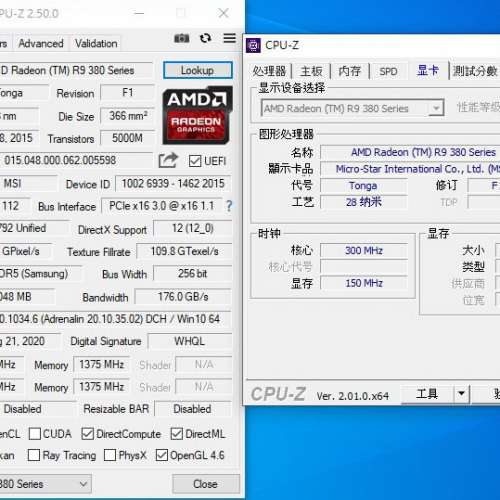Click the GPU-Z refresh icon

click(x=205, y=38)
